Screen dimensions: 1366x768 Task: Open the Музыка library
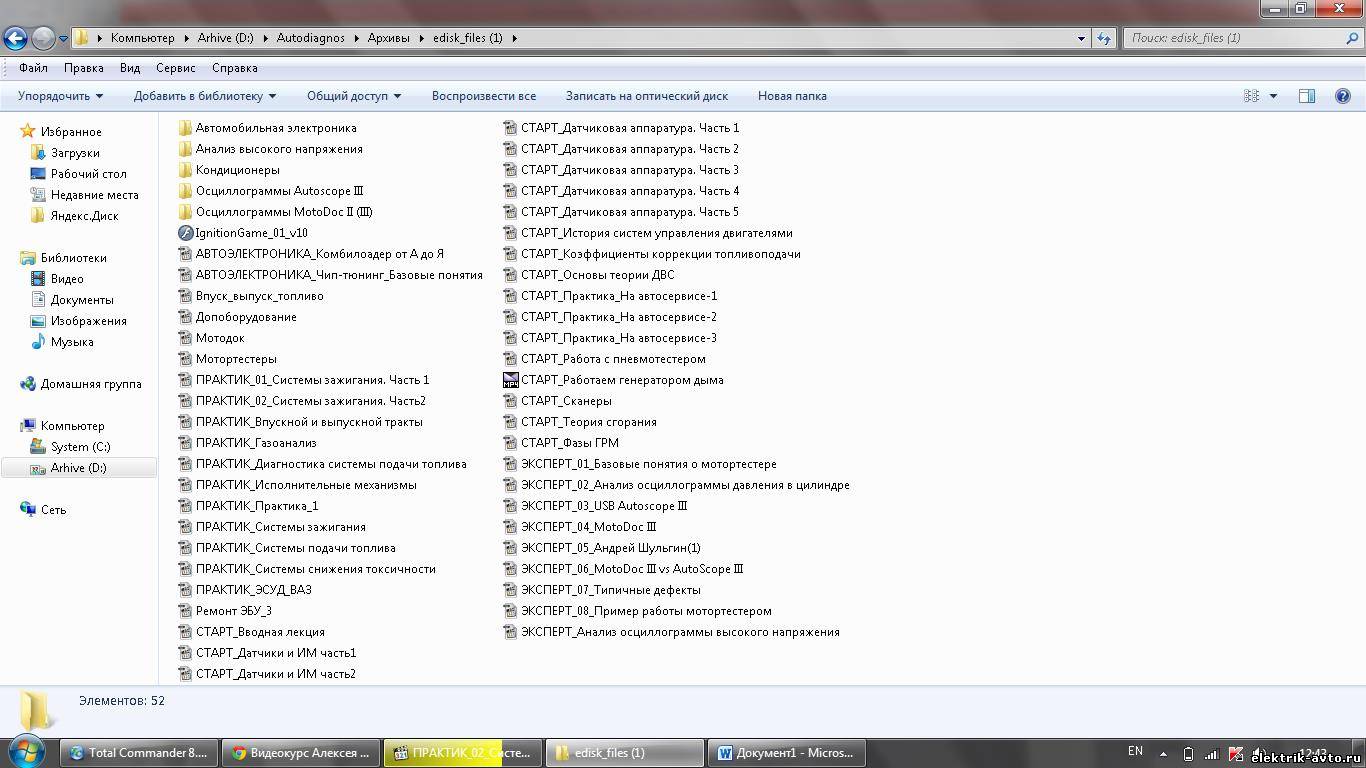[72, 342]
